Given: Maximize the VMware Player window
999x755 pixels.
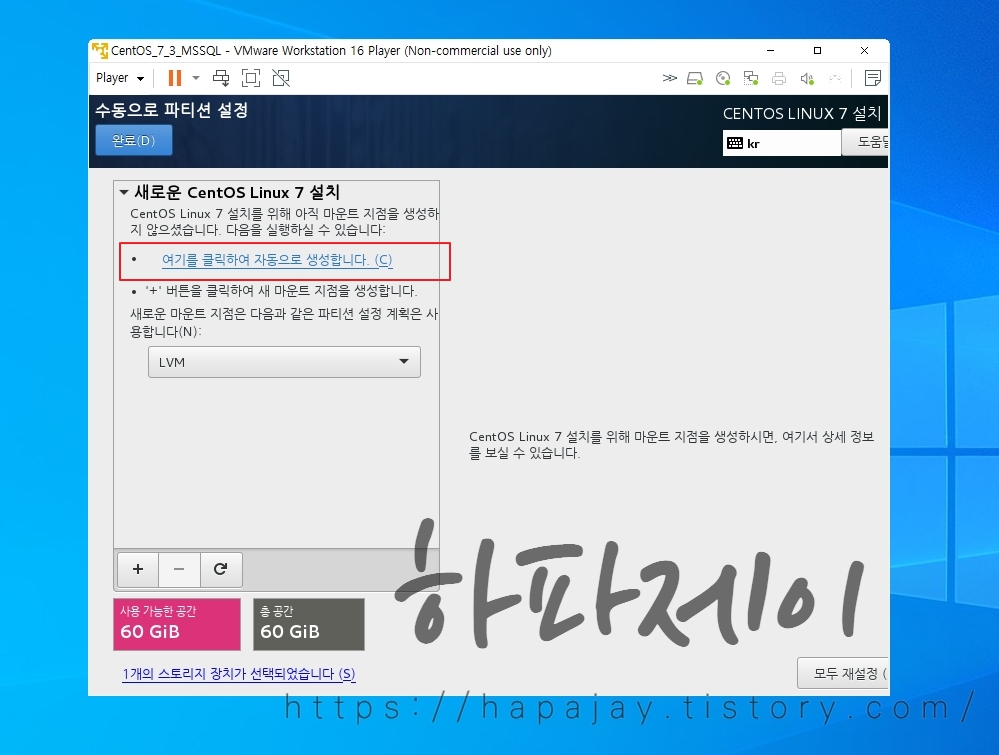Looking at the screenshot, I should [x=817, y=50].
